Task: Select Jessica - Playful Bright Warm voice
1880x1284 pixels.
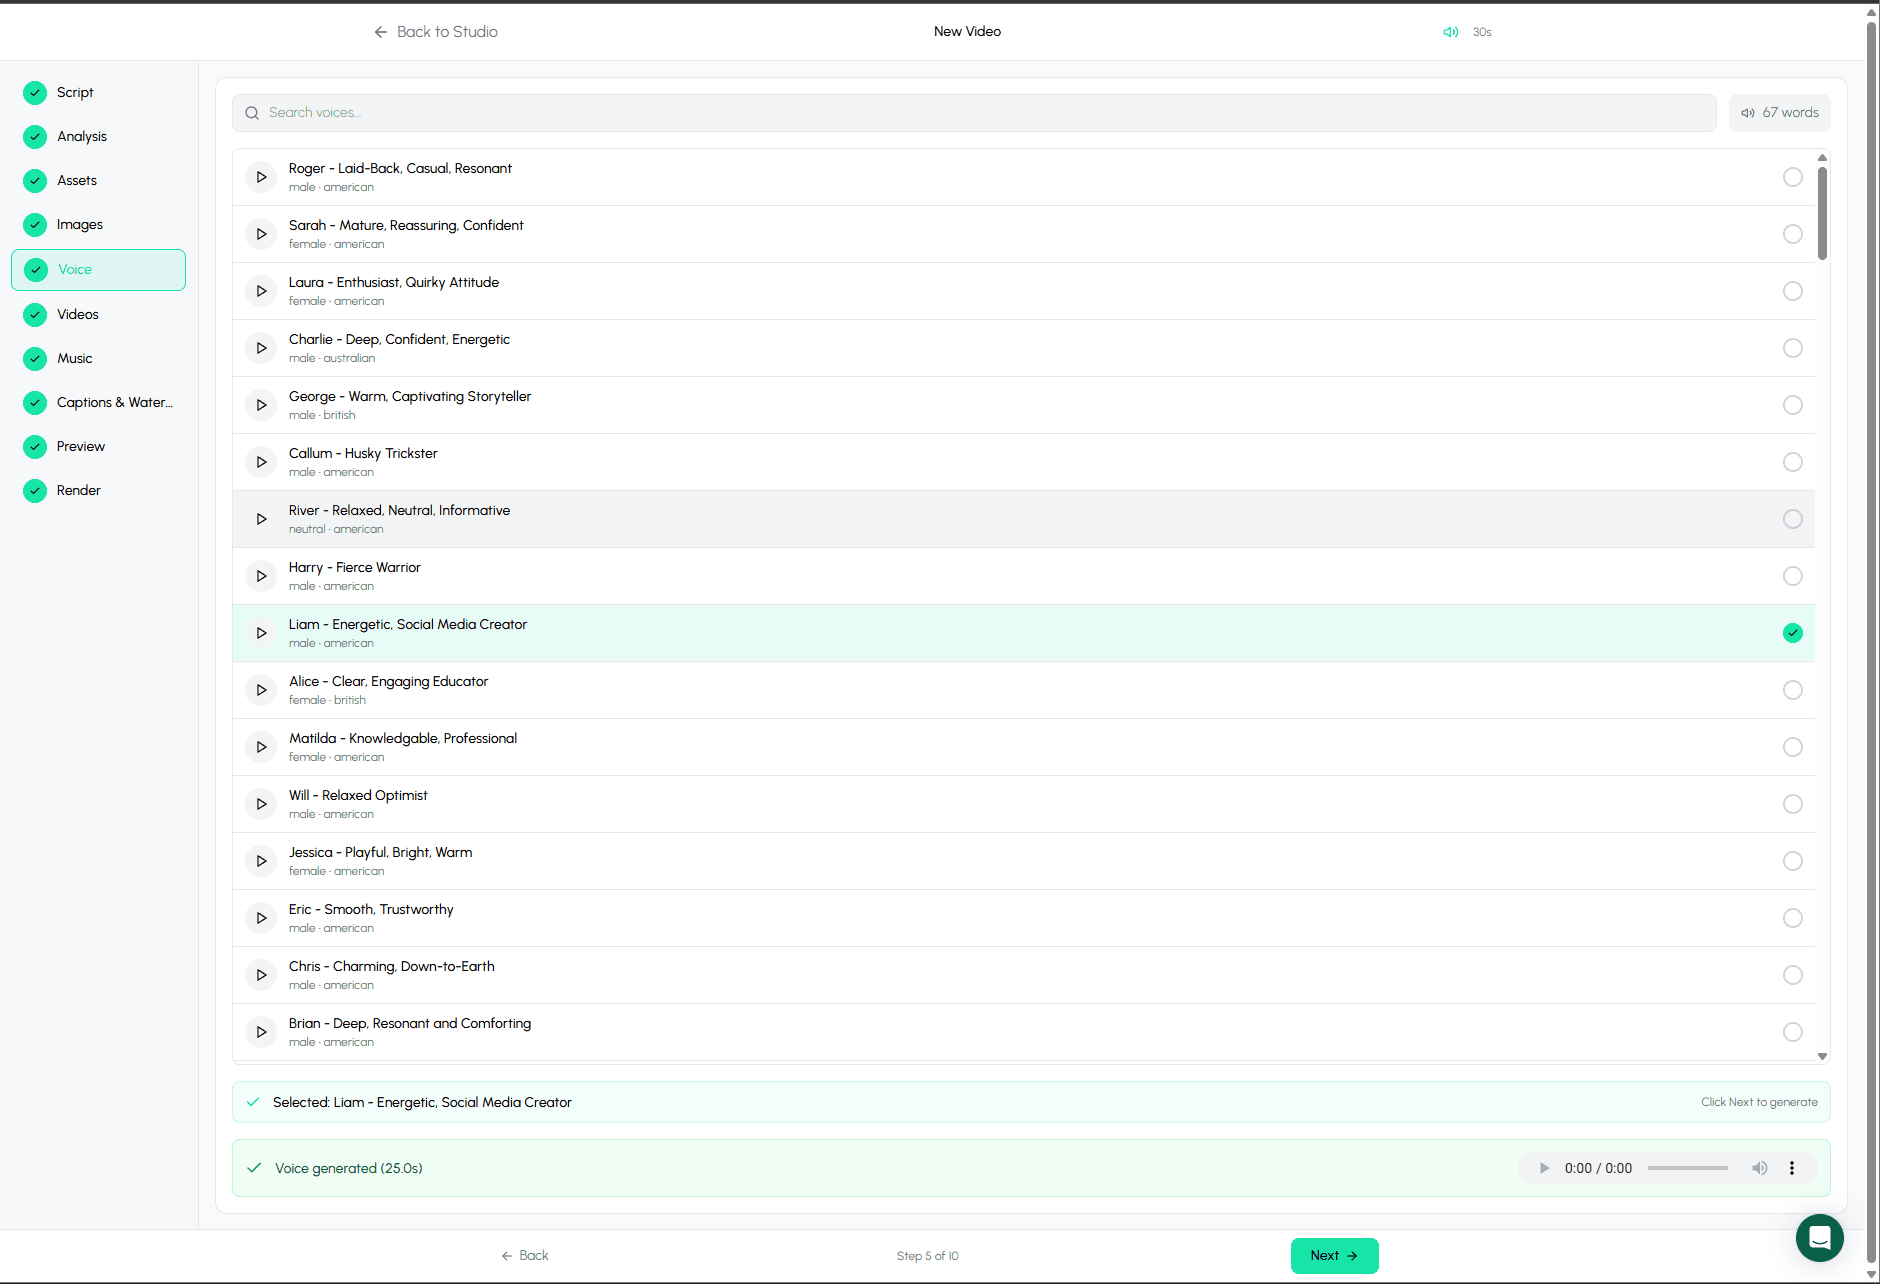Action: pyautogui.click(x=1792, y=860)
